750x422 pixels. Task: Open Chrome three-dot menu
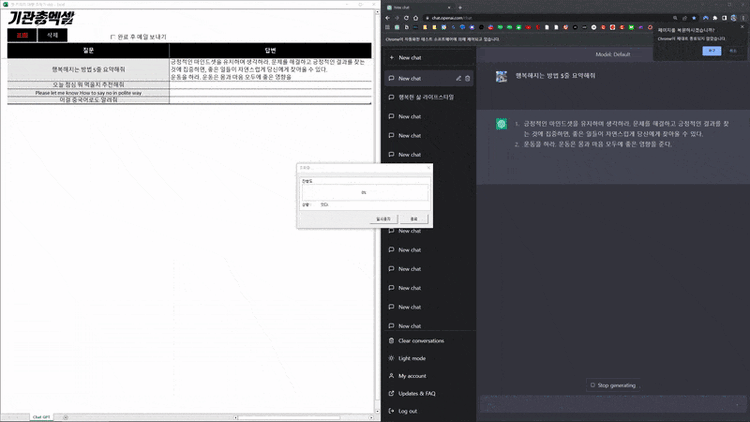(744, 18)
